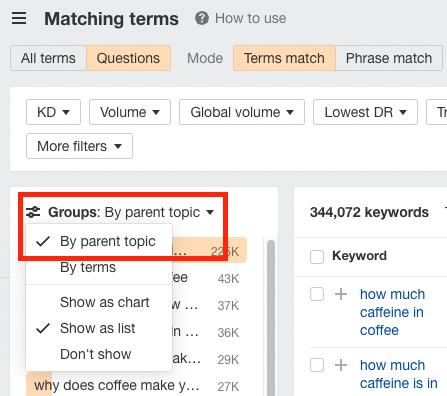Expand the More filters dropdown
Image resolution: width=447 pixels, height=396 pixels.
[79, 146]
